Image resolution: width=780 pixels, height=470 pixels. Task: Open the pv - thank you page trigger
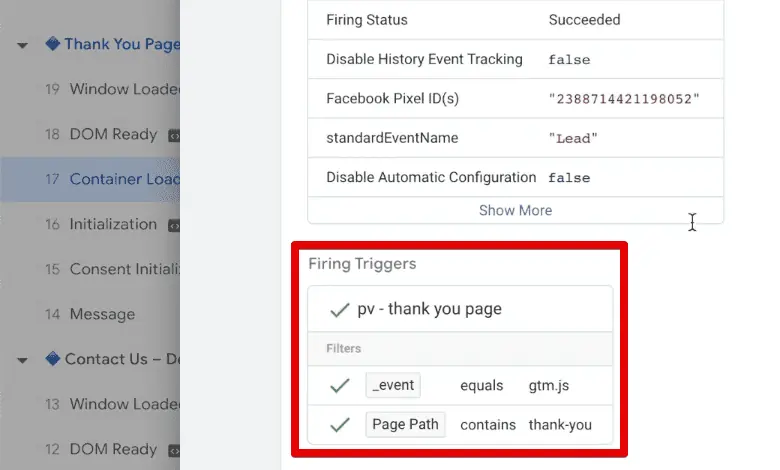click(x=430, y=310)
